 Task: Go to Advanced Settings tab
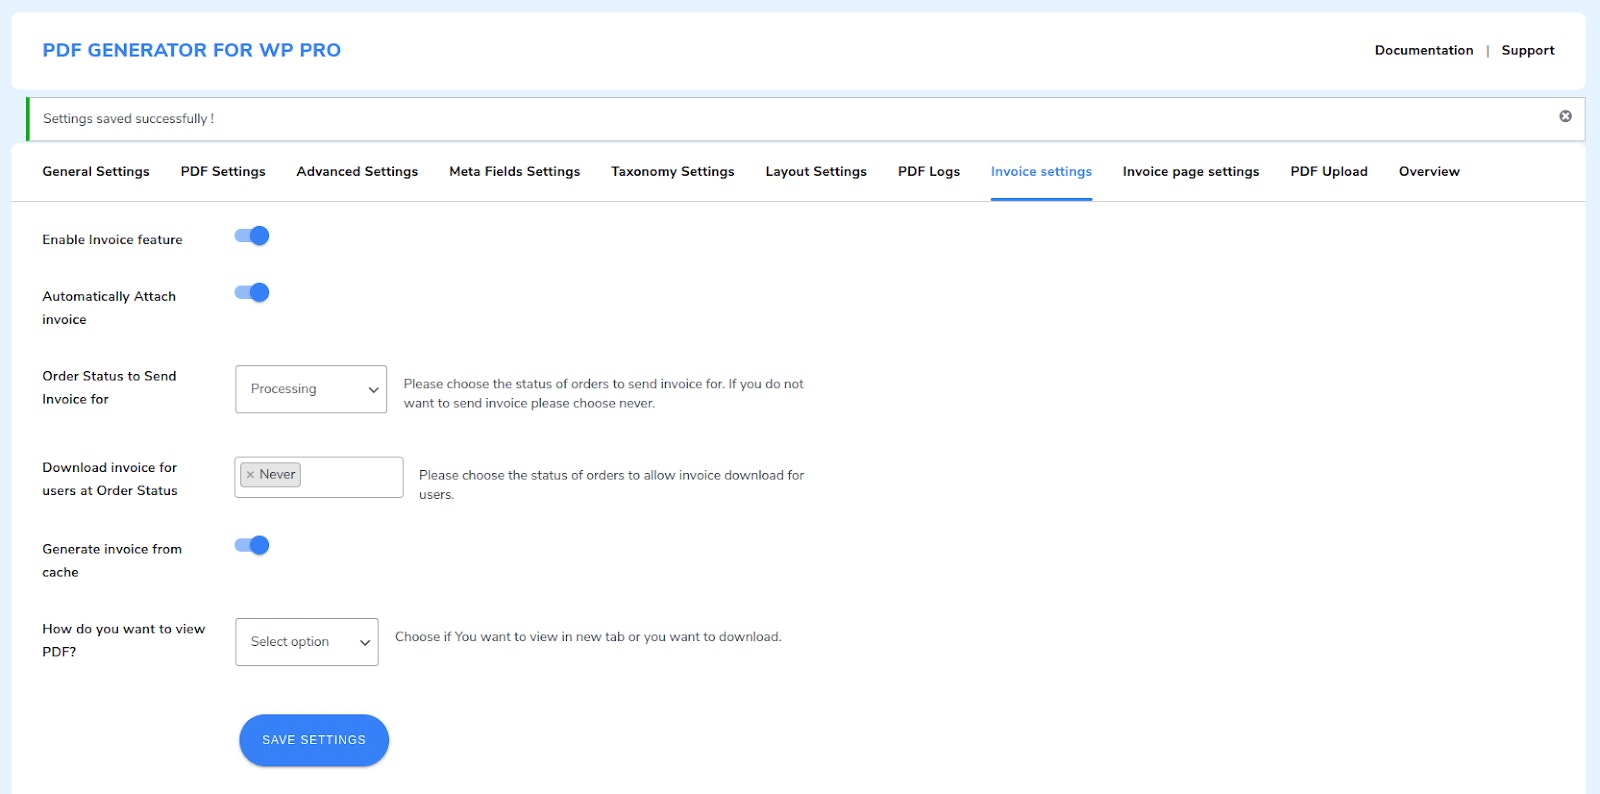[357, 172]
